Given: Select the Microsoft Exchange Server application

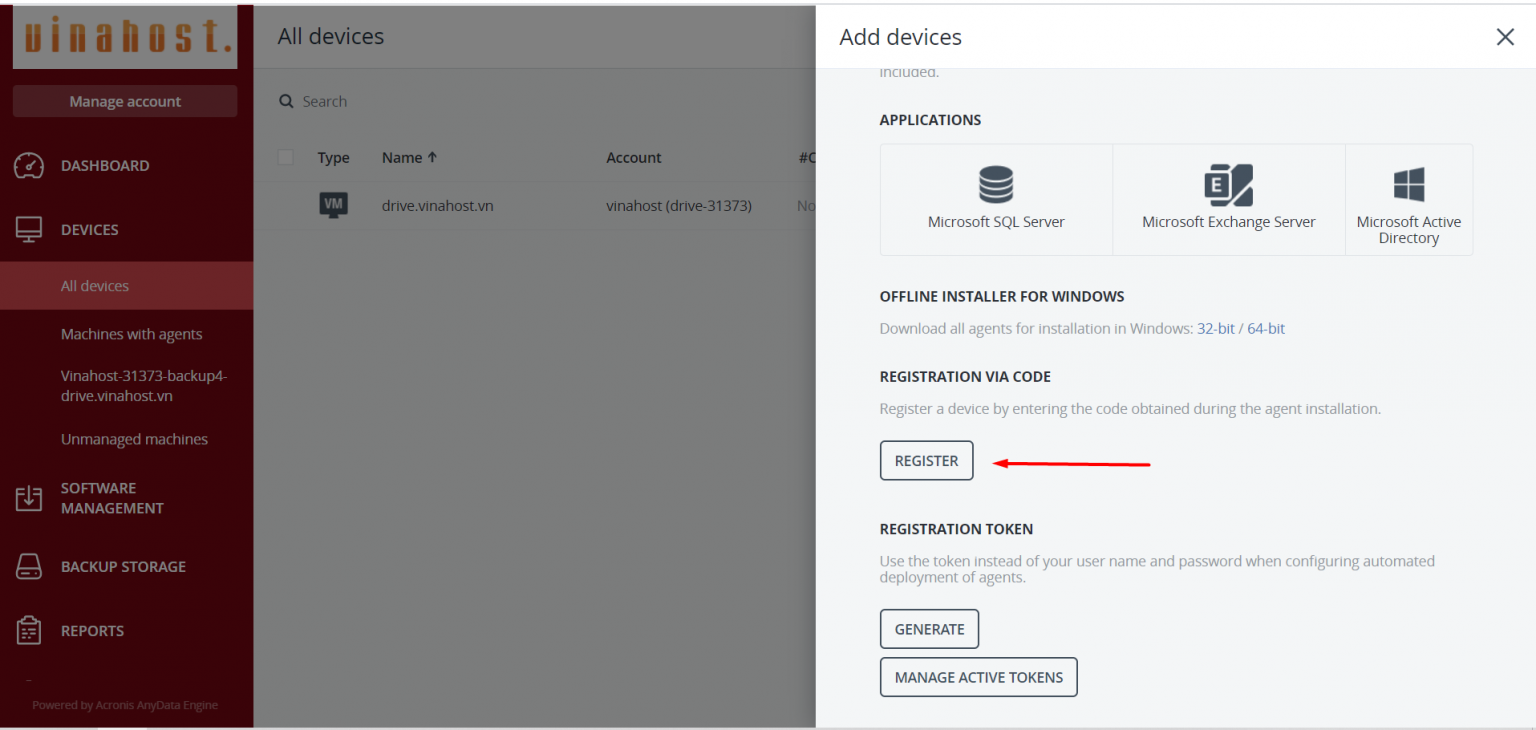Looking at the screenshot, I should pos(1228,199).
